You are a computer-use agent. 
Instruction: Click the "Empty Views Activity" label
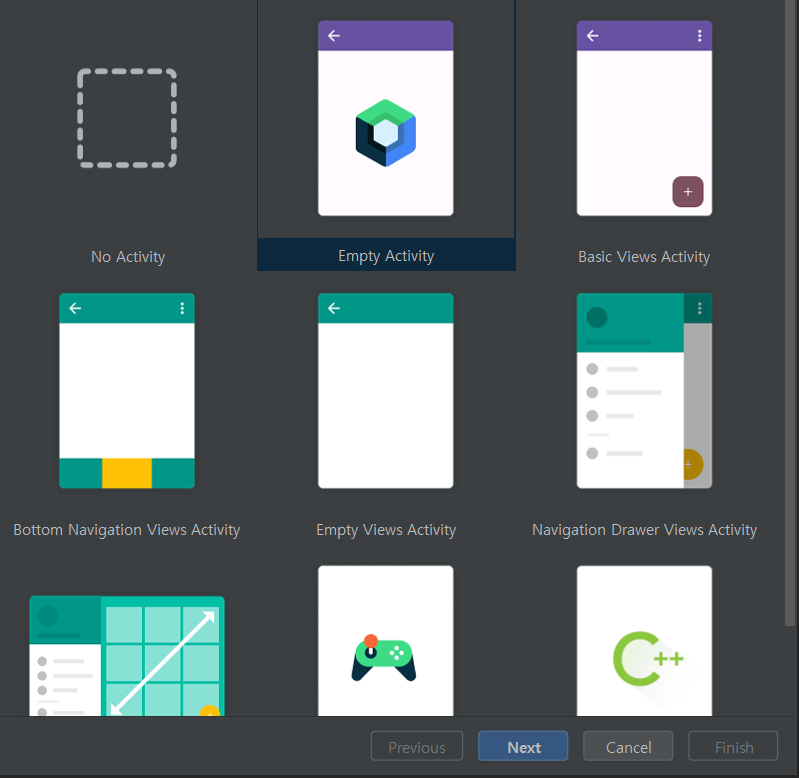(x=386, y=530)
